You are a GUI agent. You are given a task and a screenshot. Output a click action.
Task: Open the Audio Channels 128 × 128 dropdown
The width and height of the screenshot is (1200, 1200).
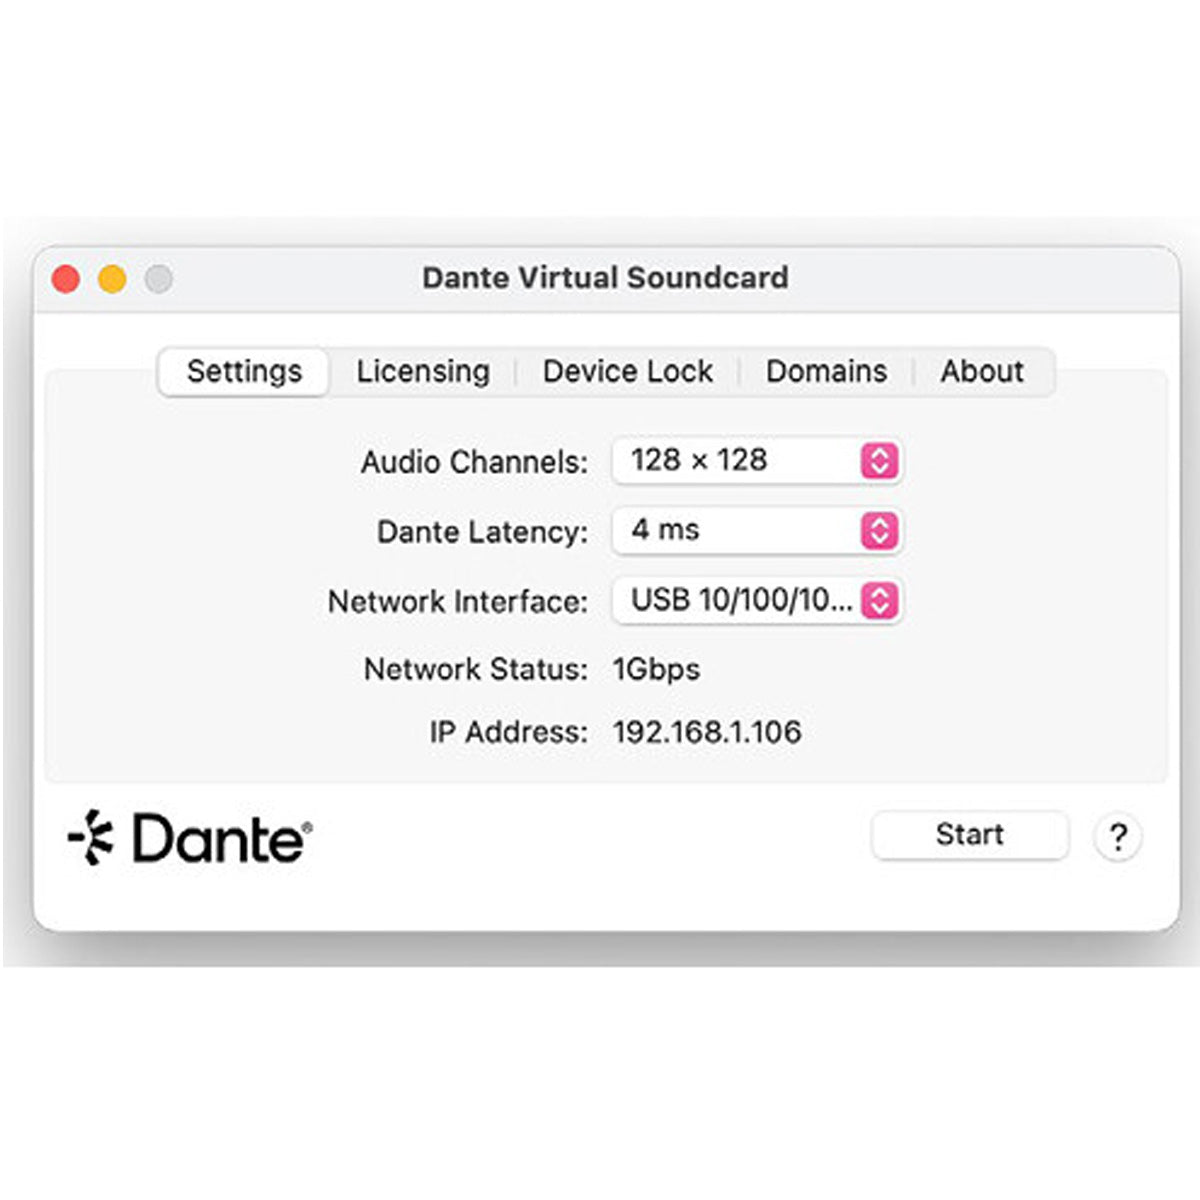(x=757, y=460)
